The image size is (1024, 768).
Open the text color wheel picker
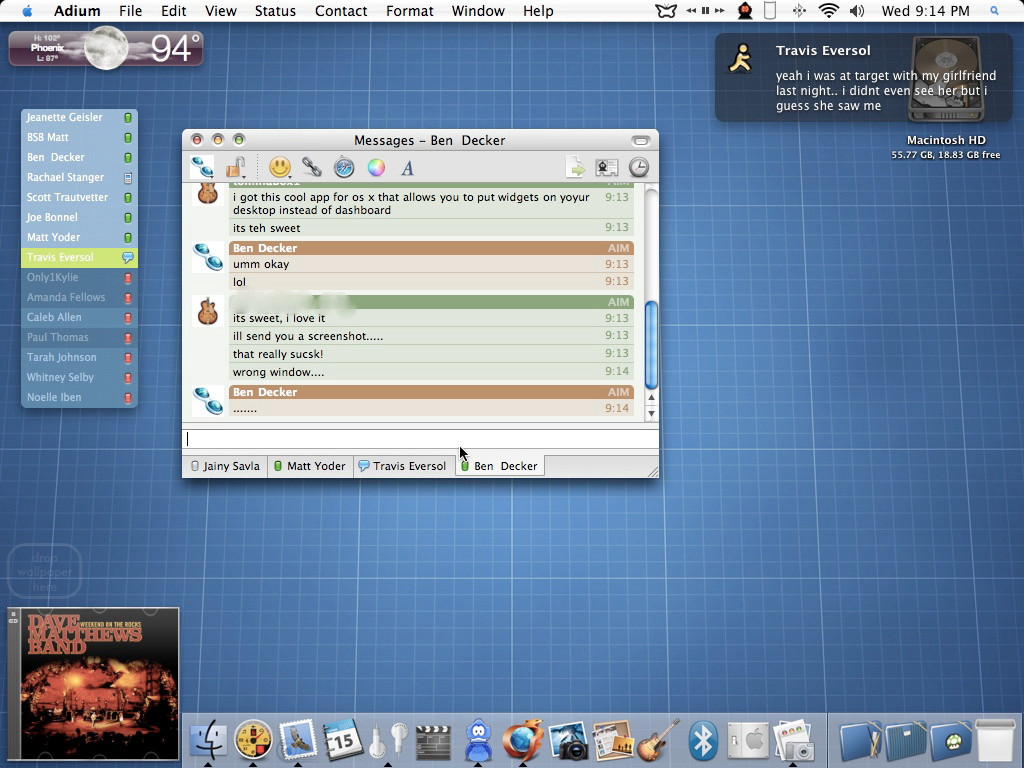(x=376, y=168)
